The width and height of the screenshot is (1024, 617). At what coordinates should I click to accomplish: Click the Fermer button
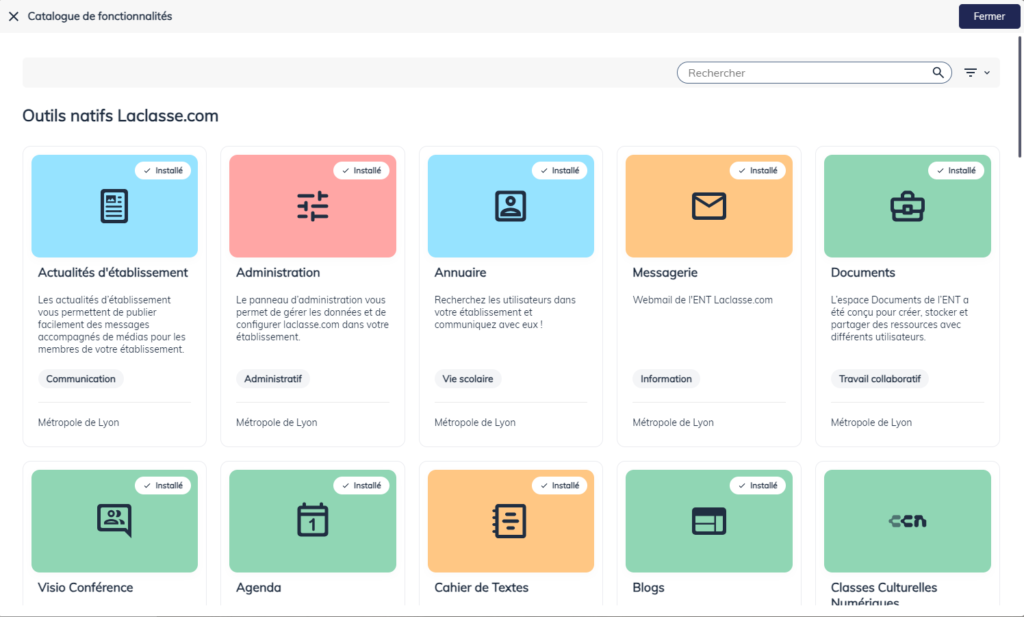pyautogui.click(x=989, y=16)
